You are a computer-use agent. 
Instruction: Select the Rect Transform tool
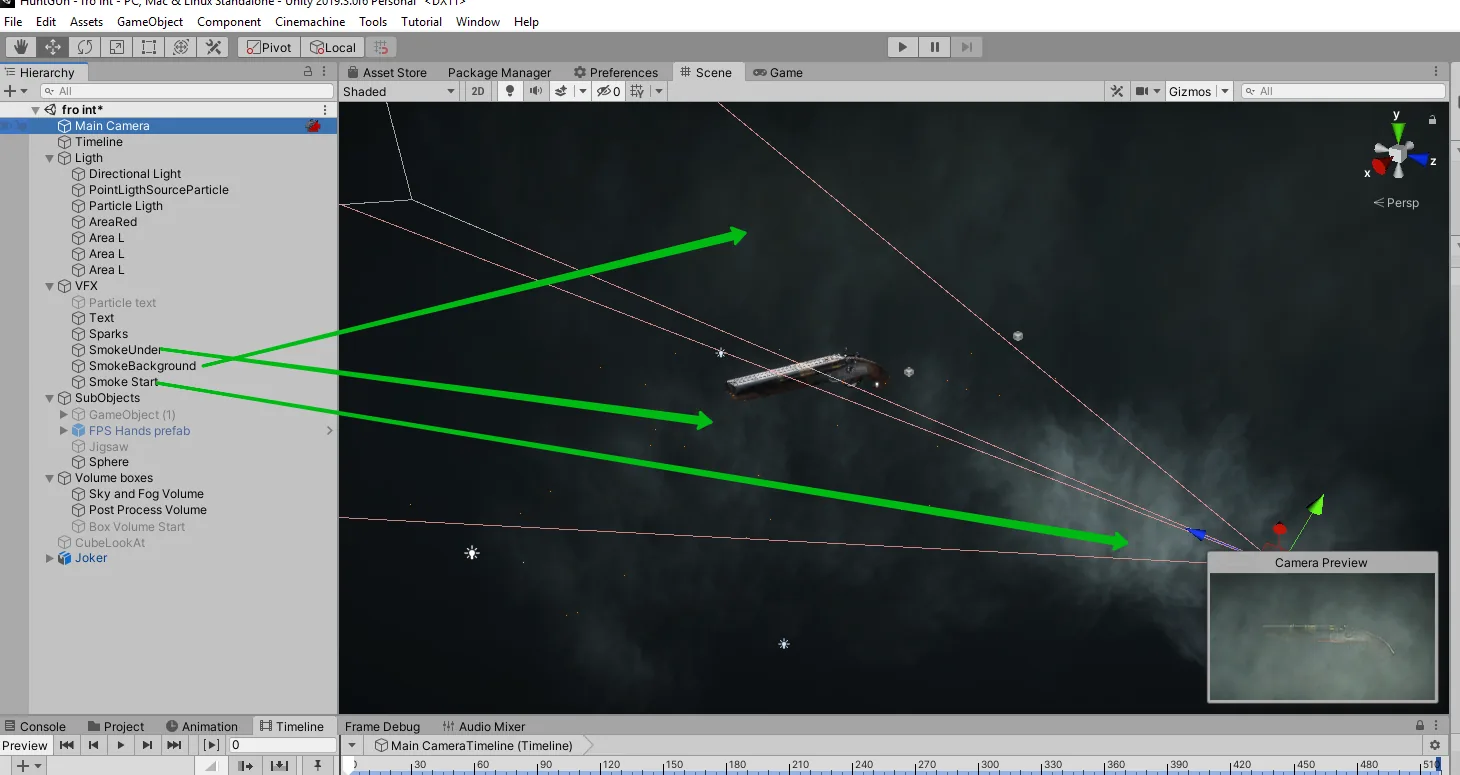click(x=149, y=47)
